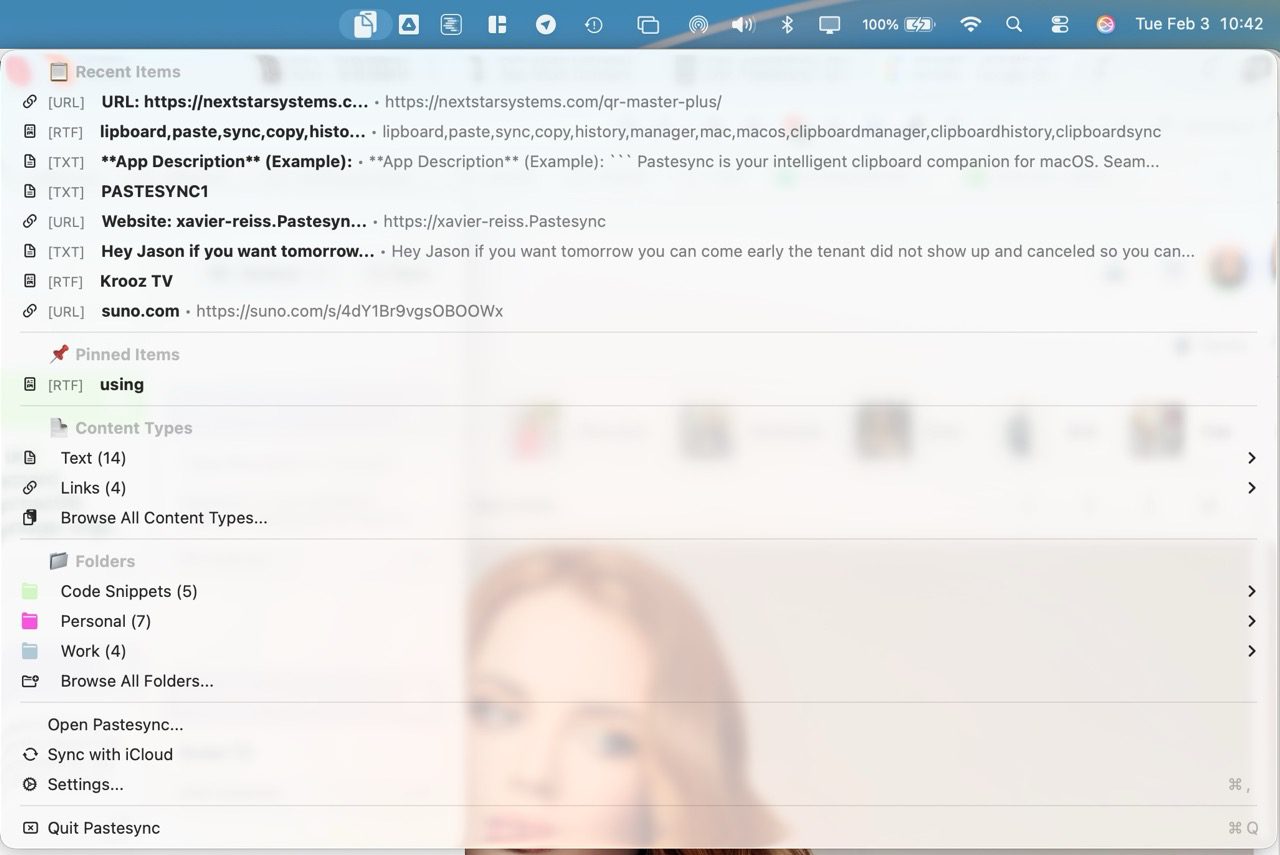Select the pinned 'using' RTF item
1280x855 pixels.
pos(121,384)
